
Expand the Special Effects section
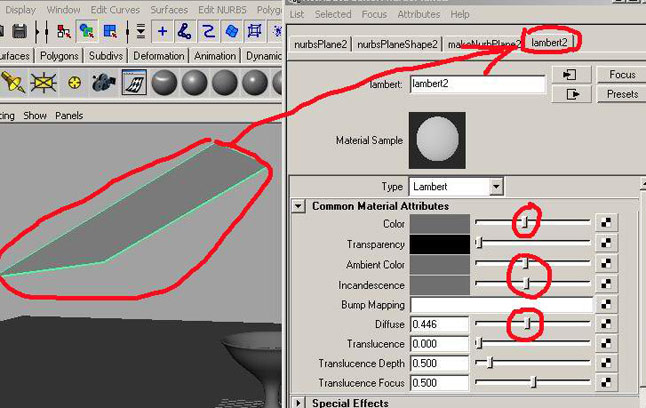pyautogui.click(x=298, y=403)
